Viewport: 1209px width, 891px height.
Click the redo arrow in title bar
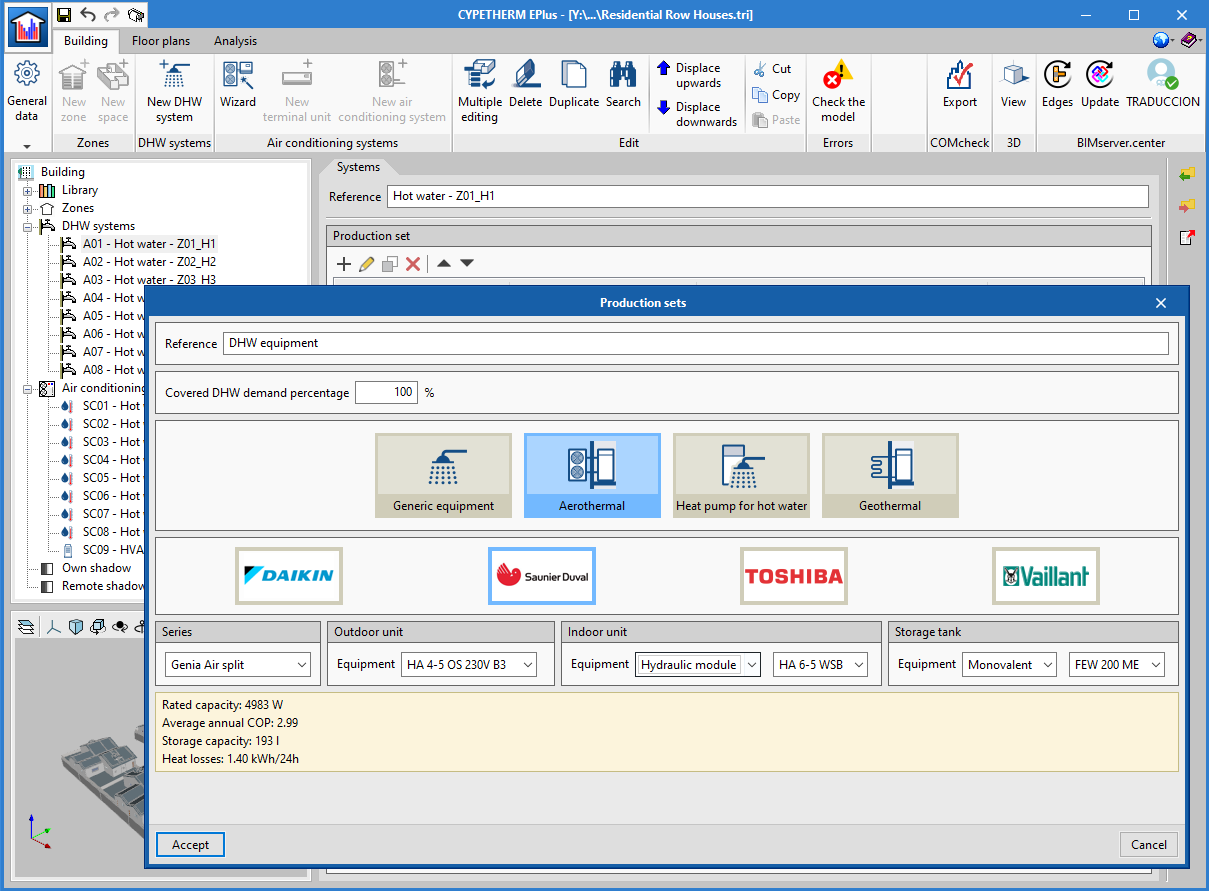(x=112, y=15)
